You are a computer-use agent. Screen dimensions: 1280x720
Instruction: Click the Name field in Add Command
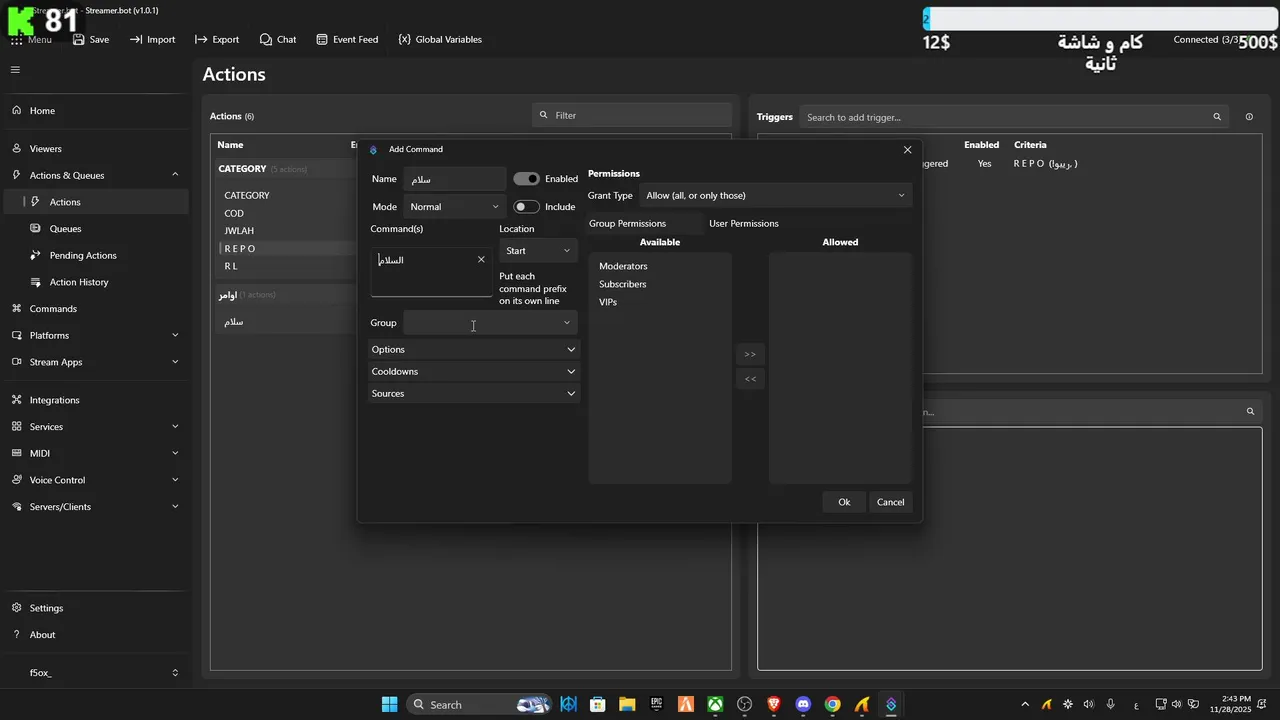[455, 179]
